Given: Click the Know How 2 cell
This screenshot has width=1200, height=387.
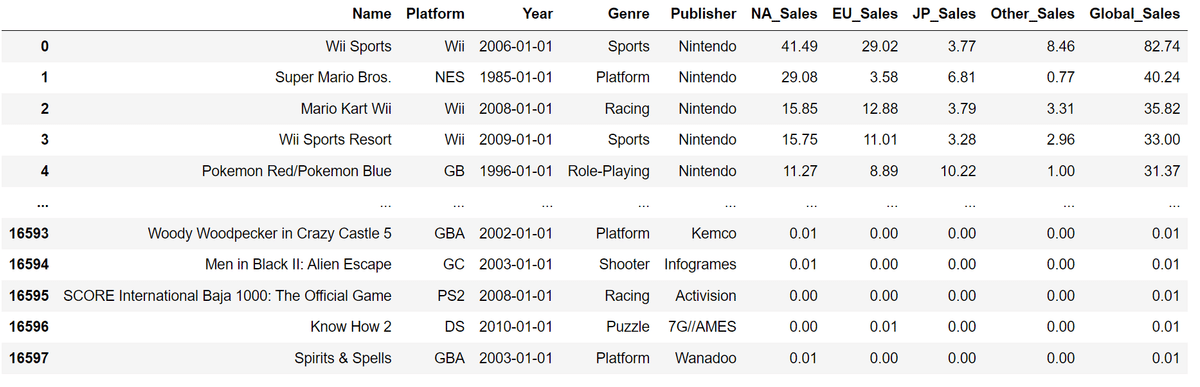Looking at the screenshot, I should point(351,327).
